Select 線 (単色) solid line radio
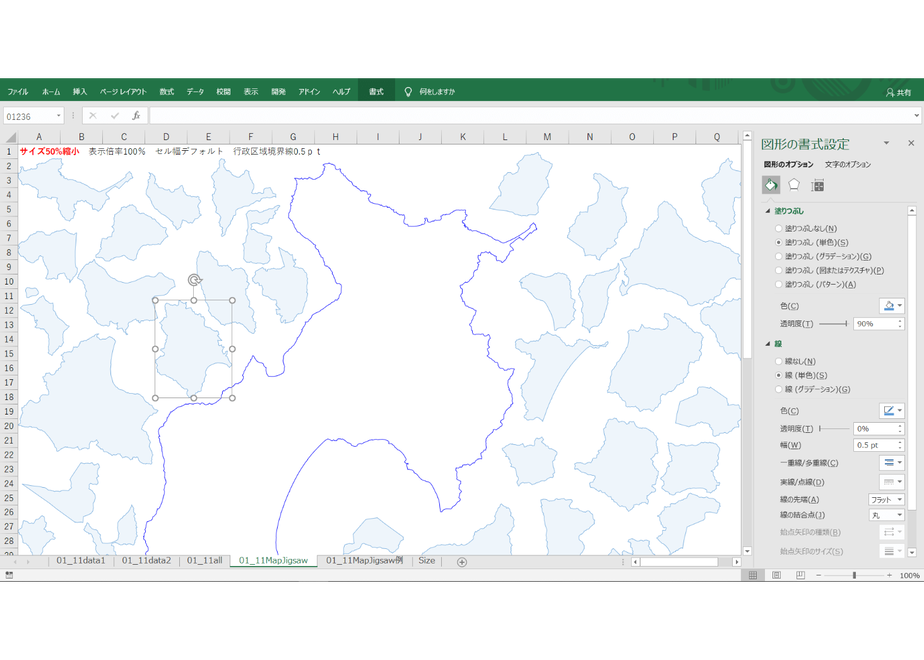 coord(778,375)
